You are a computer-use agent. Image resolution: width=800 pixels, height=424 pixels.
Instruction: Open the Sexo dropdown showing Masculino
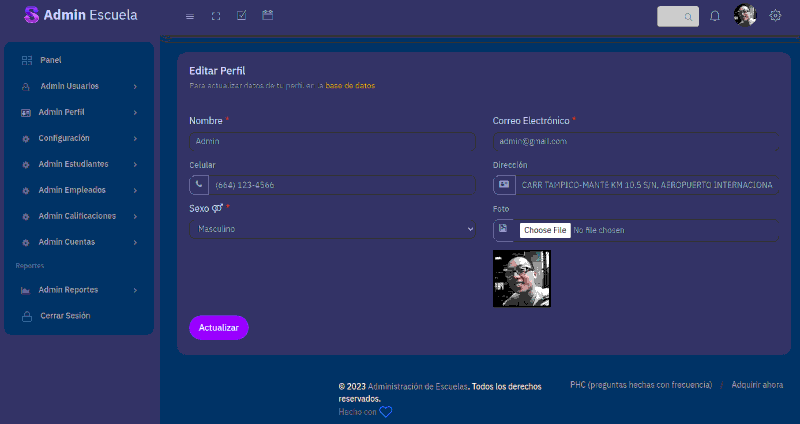point(333,229)
